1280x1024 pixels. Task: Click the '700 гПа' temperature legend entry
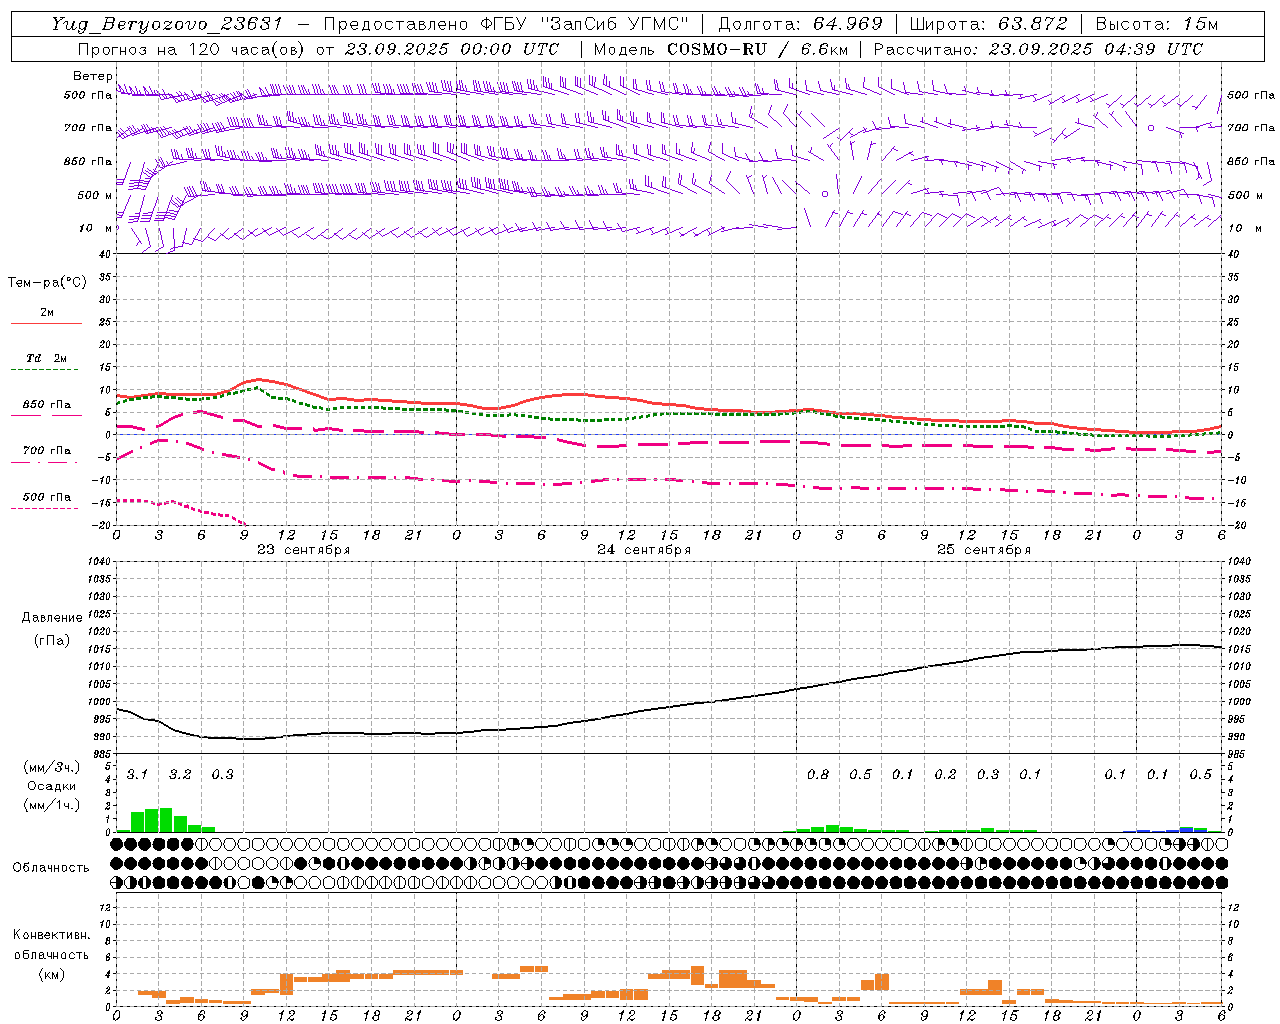(x=46, y=451)
